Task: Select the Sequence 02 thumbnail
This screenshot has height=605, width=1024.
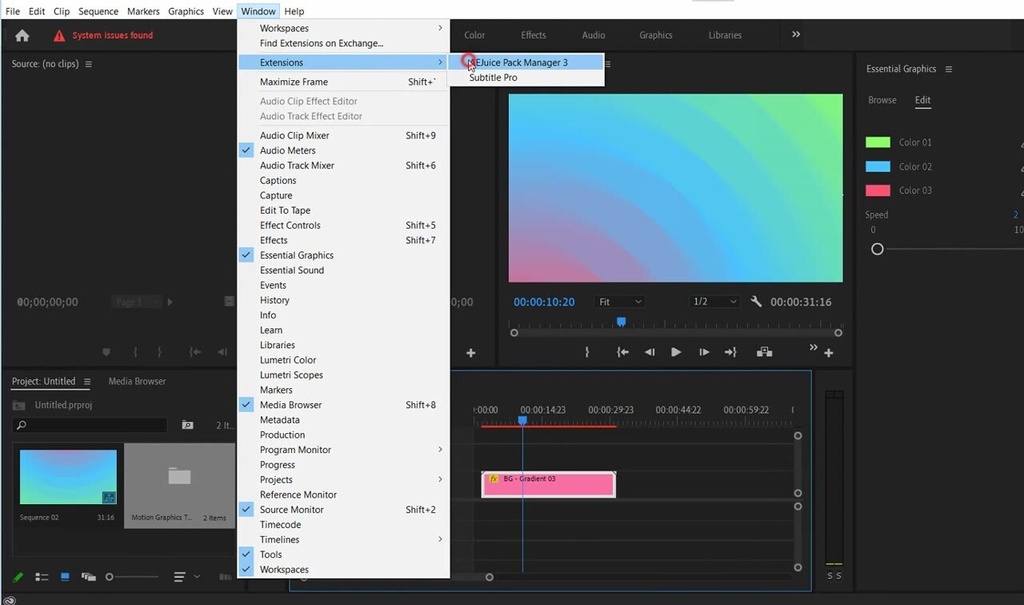Action: (68, 477)
